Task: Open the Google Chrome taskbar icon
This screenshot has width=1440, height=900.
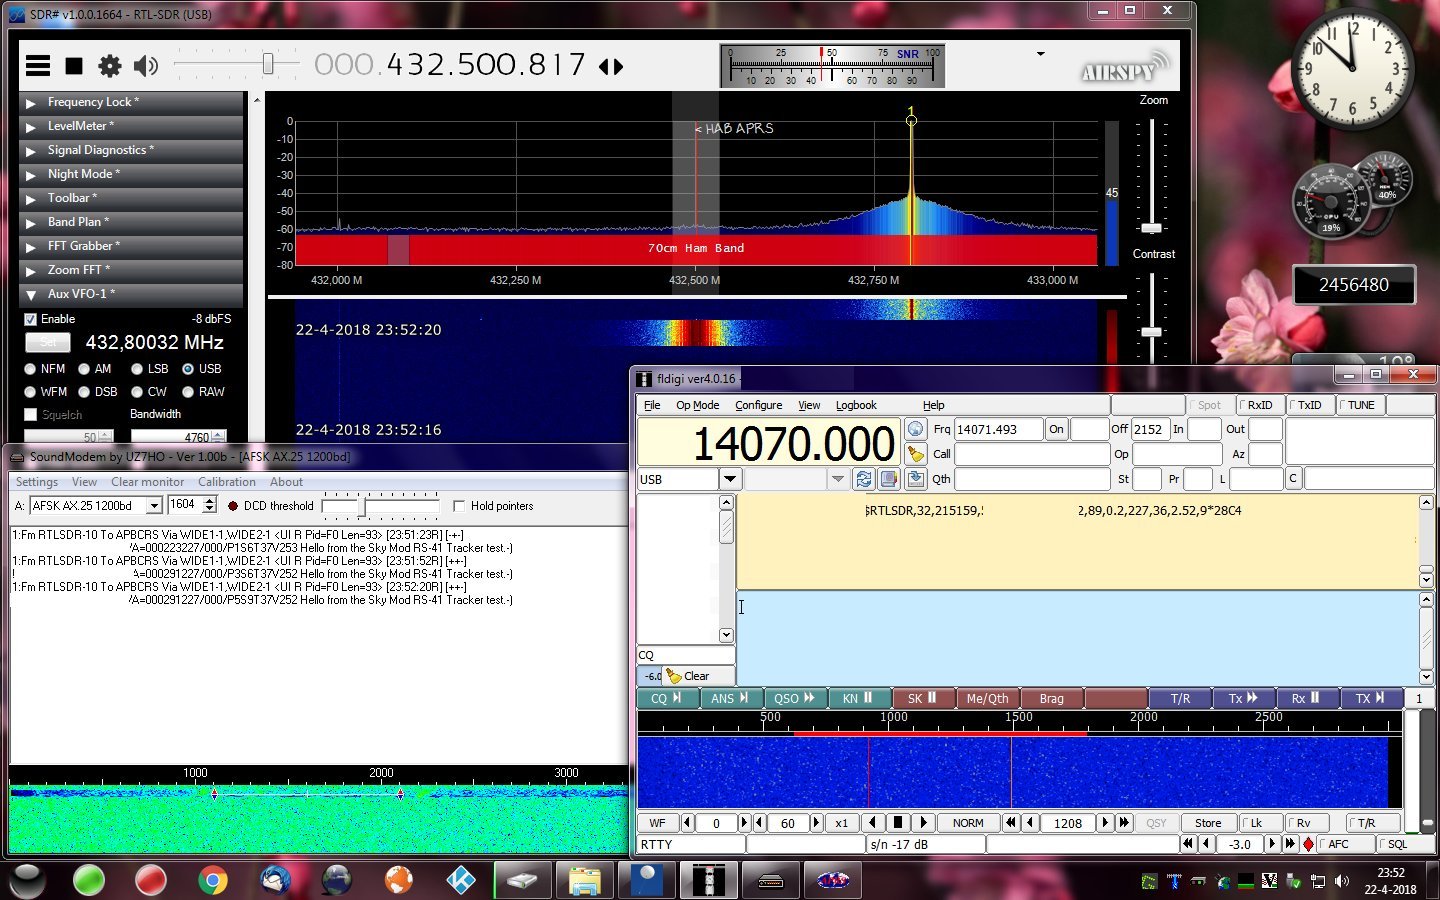Action: [212, 881]
